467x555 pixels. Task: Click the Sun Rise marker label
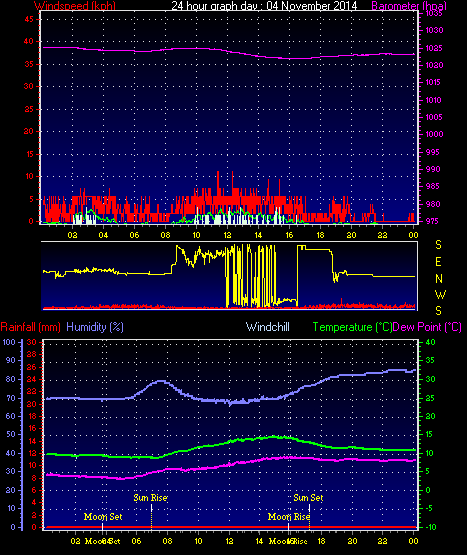[x=150, y=498]
